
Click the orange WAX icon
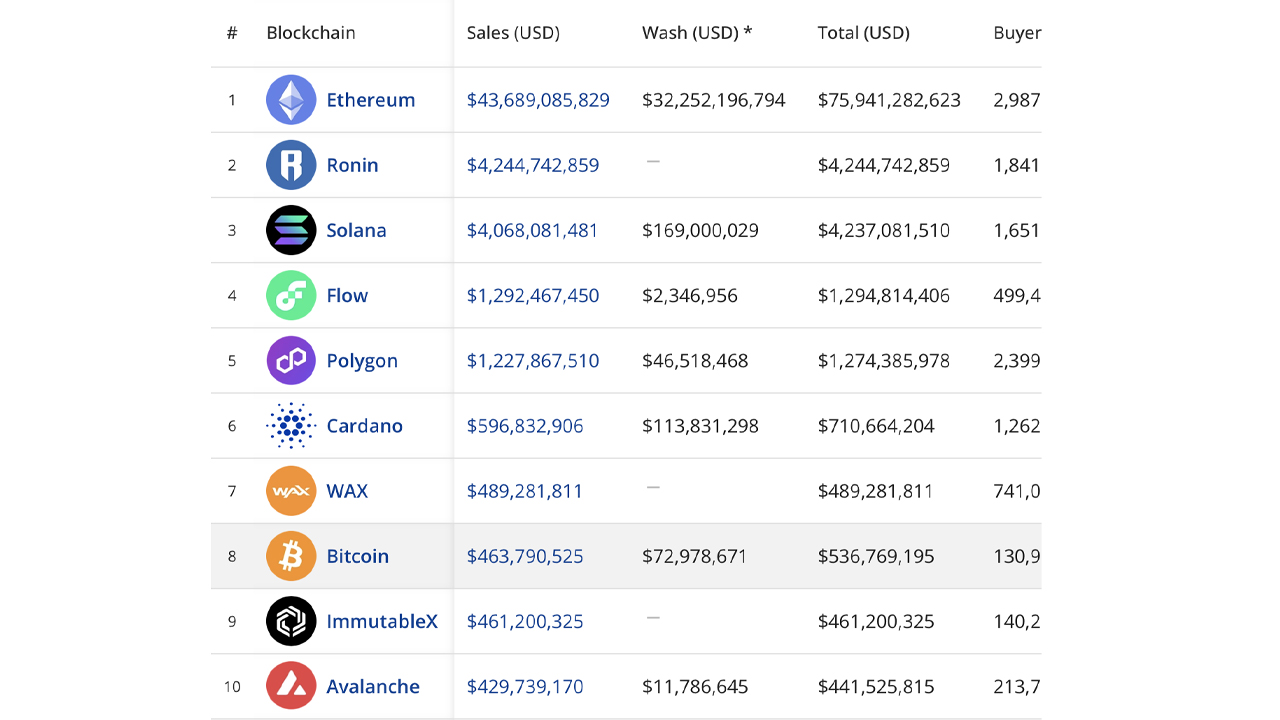tap(291, 491)
